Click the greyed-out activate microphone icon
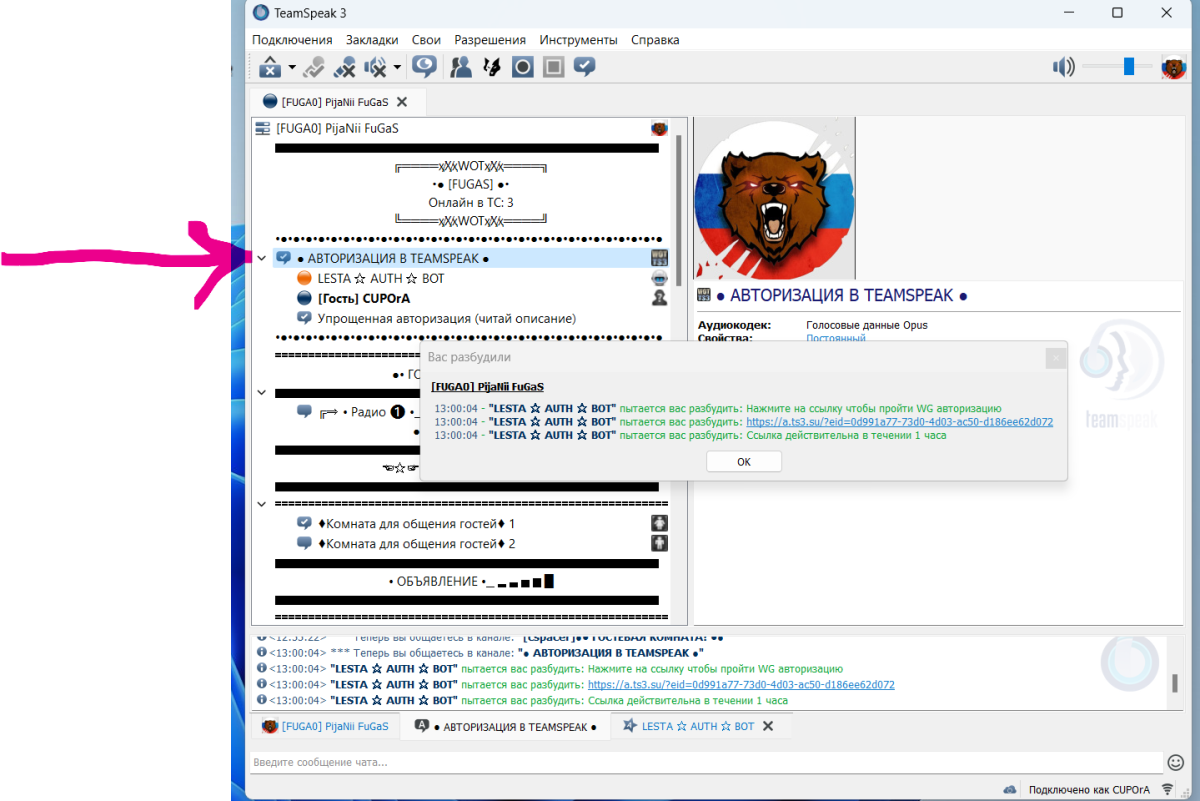1200x801 pixels. (314, 67)
